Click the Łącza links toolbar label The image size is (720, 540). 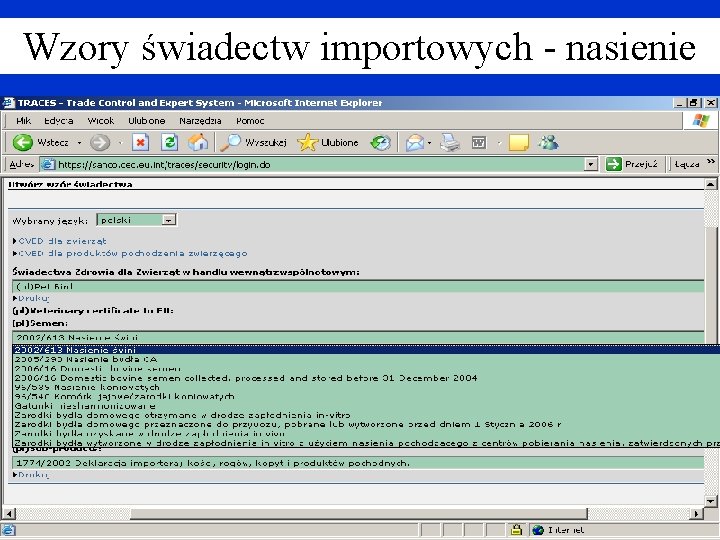coord(687,164)
